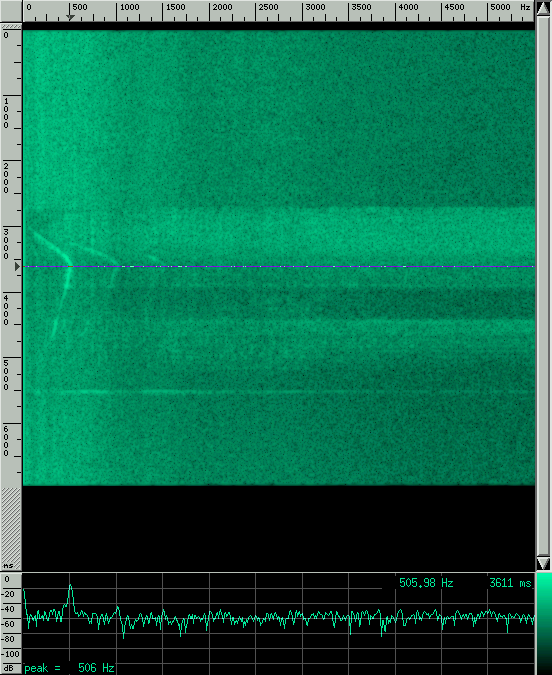Click the empty corner box above the time ruler
This screenshot has height=675, width=552.
coord(11,11)
